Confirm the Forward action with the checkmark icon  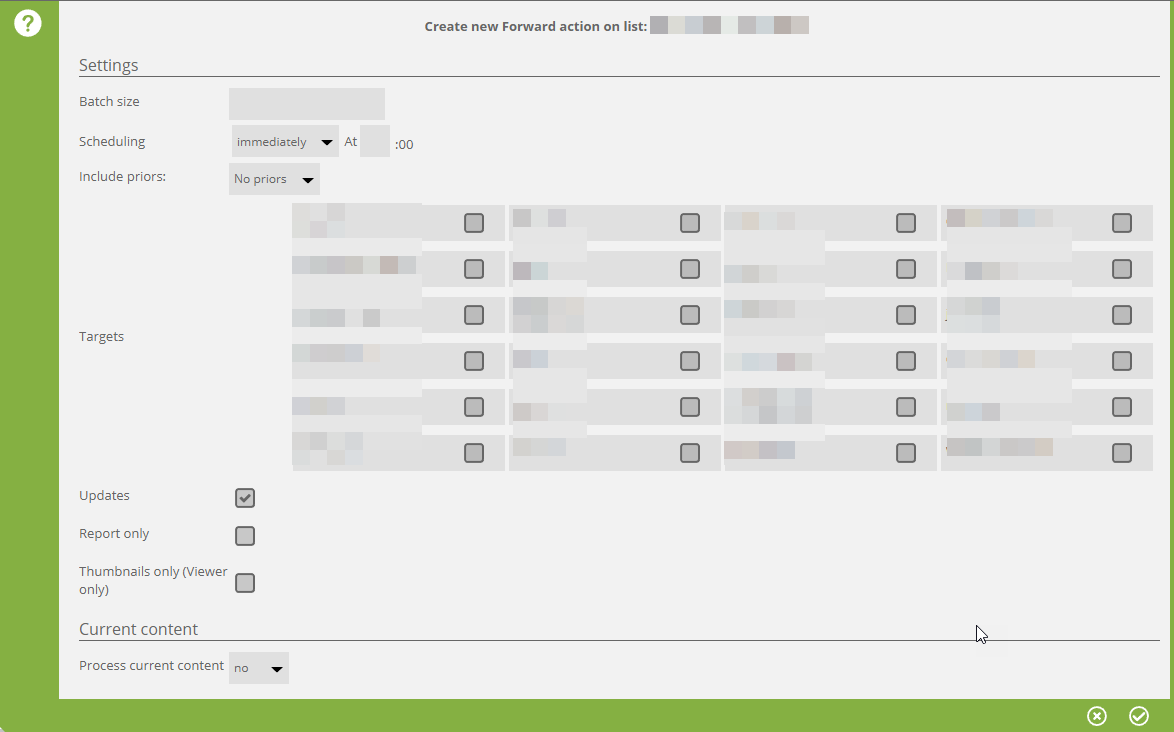1139,716
